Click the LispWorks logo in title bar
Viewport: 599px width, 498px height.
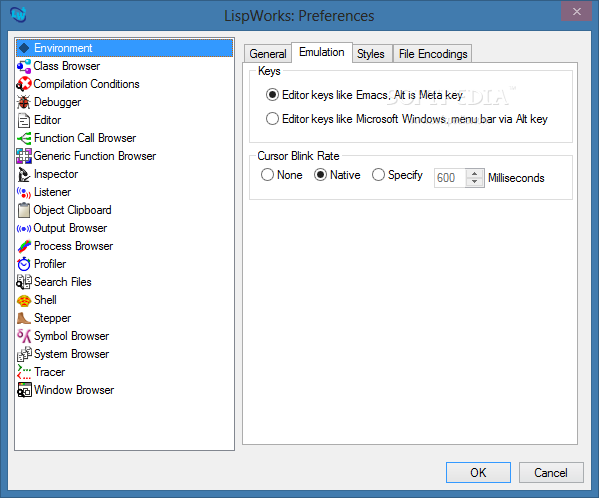point(18,15)
